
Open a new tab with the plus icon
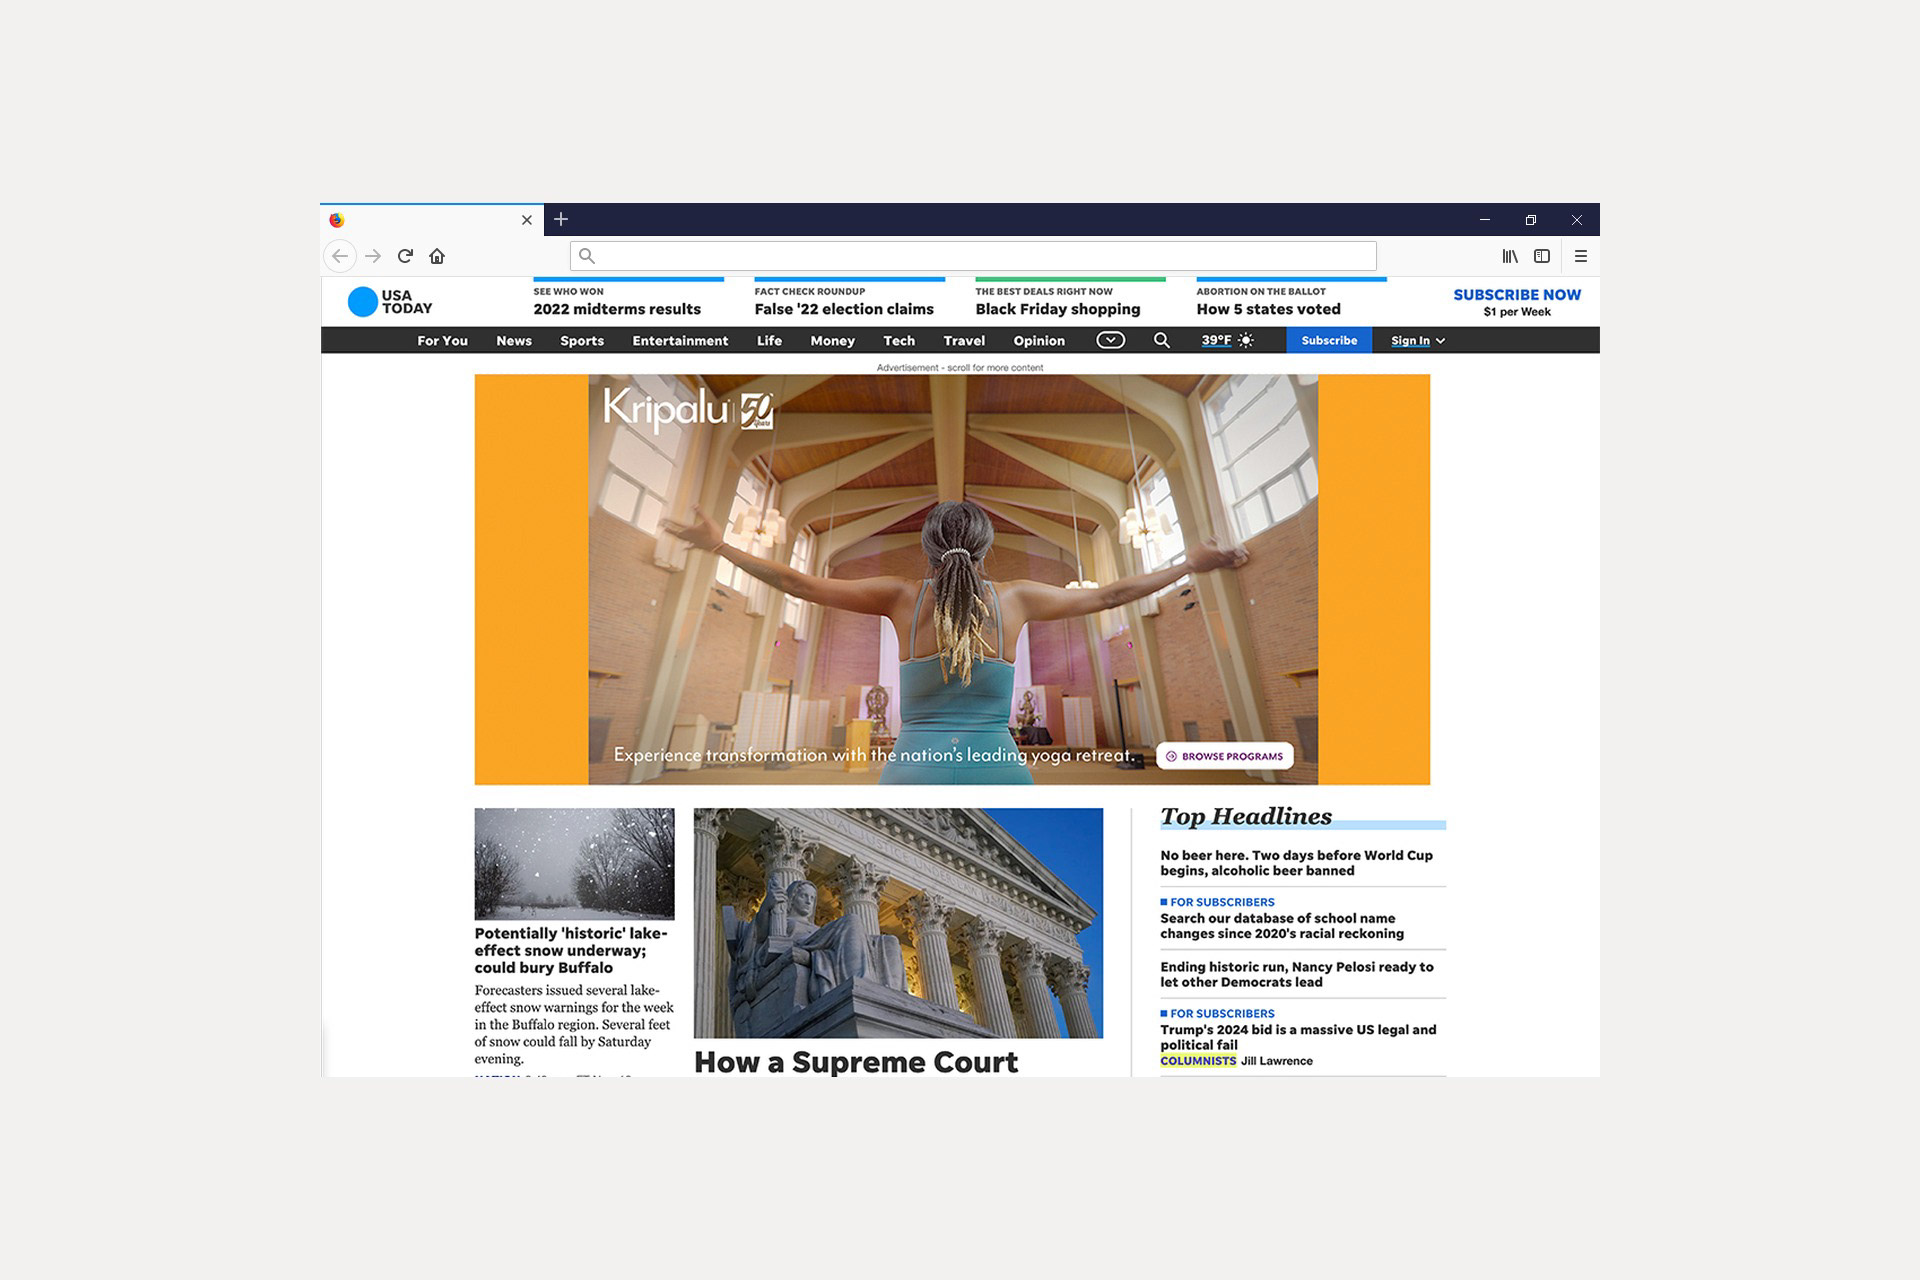click(561, 219)
